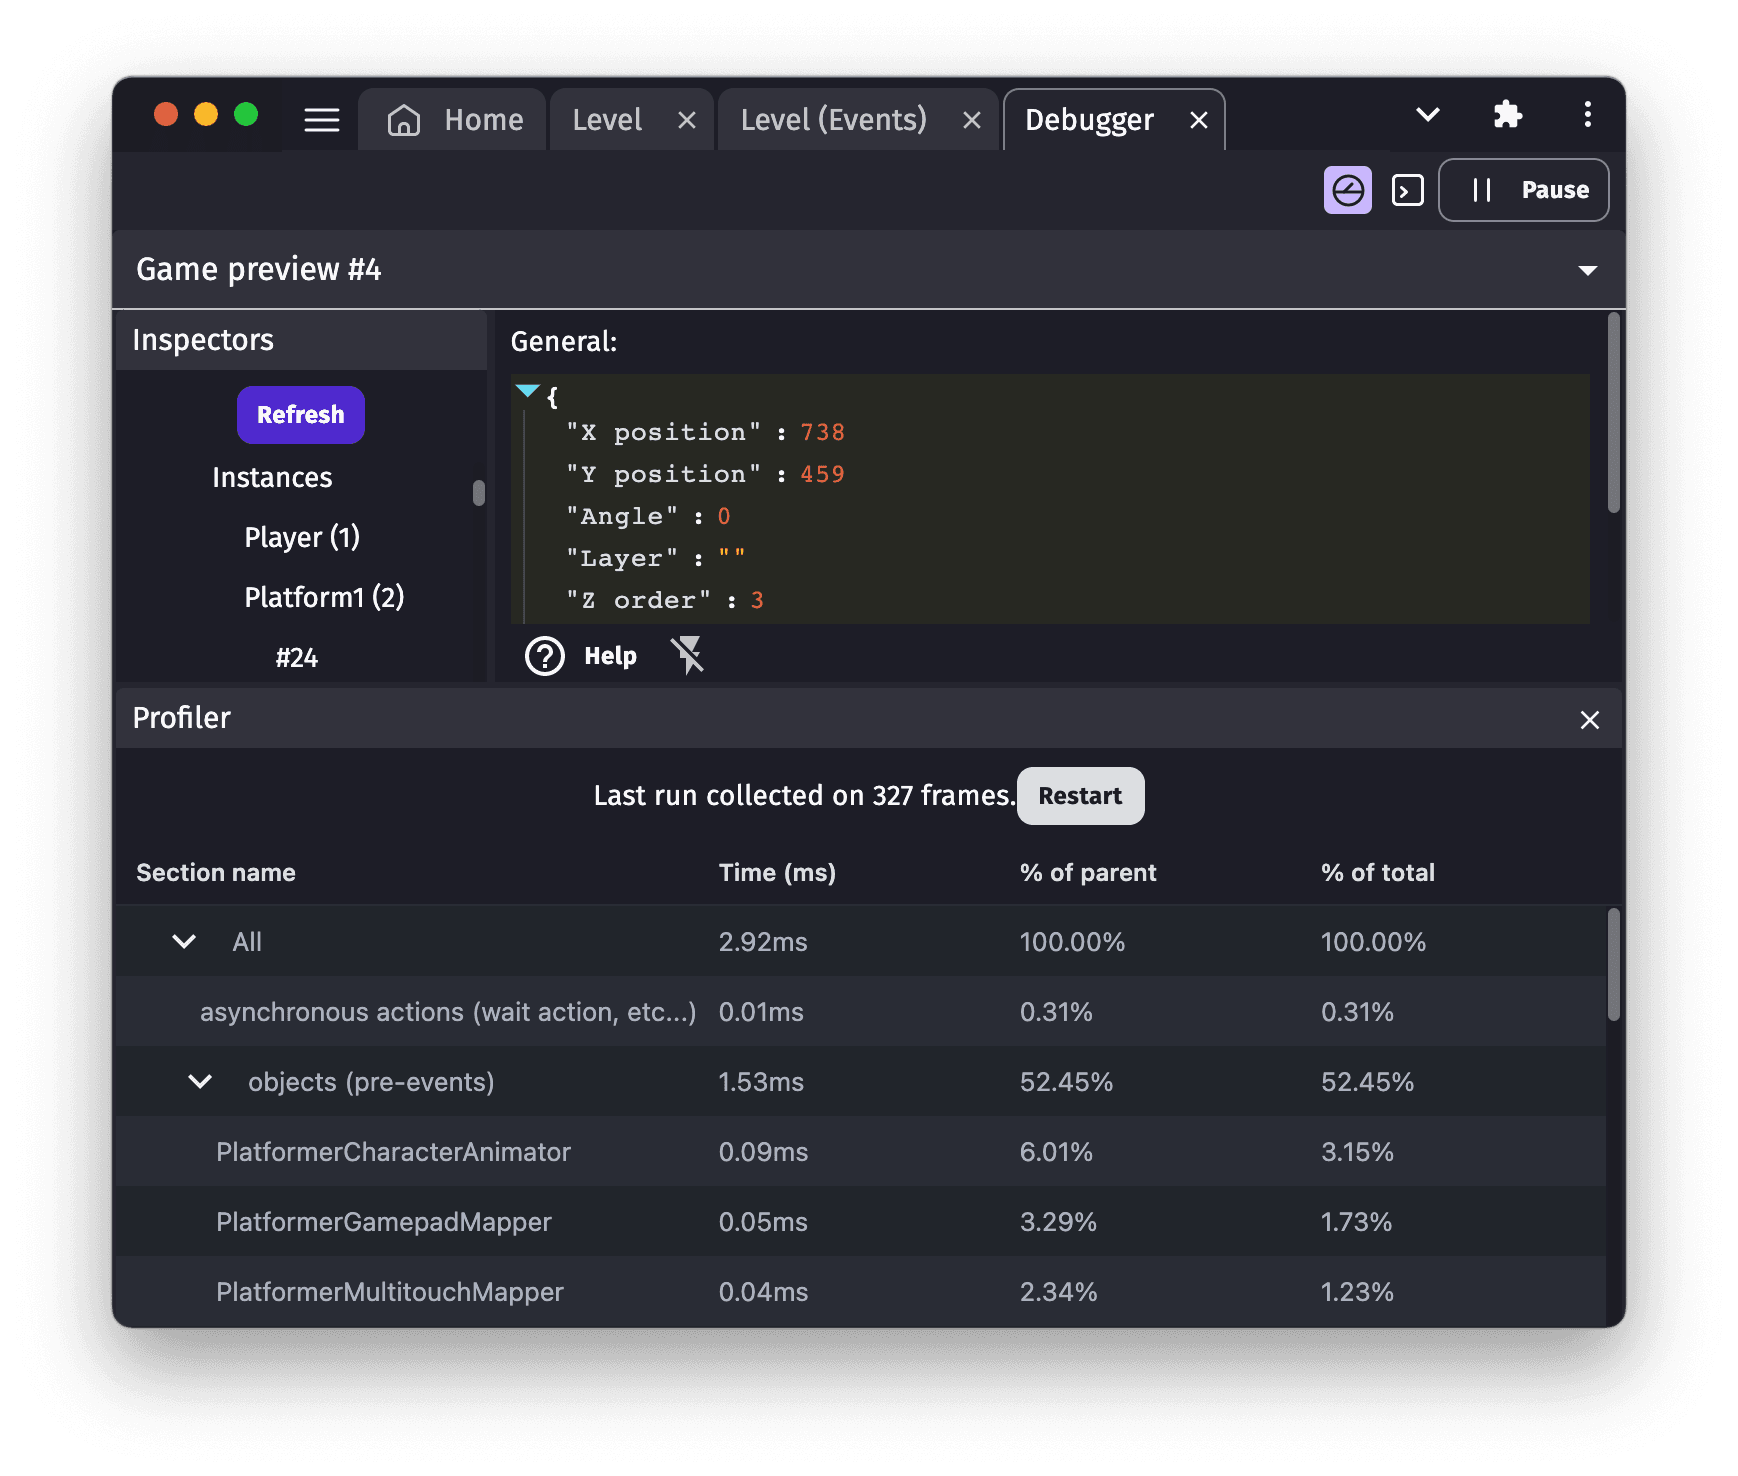Click the Help question mark icon
Viewport: 1738px width, 1476px height.
(545, 657)
